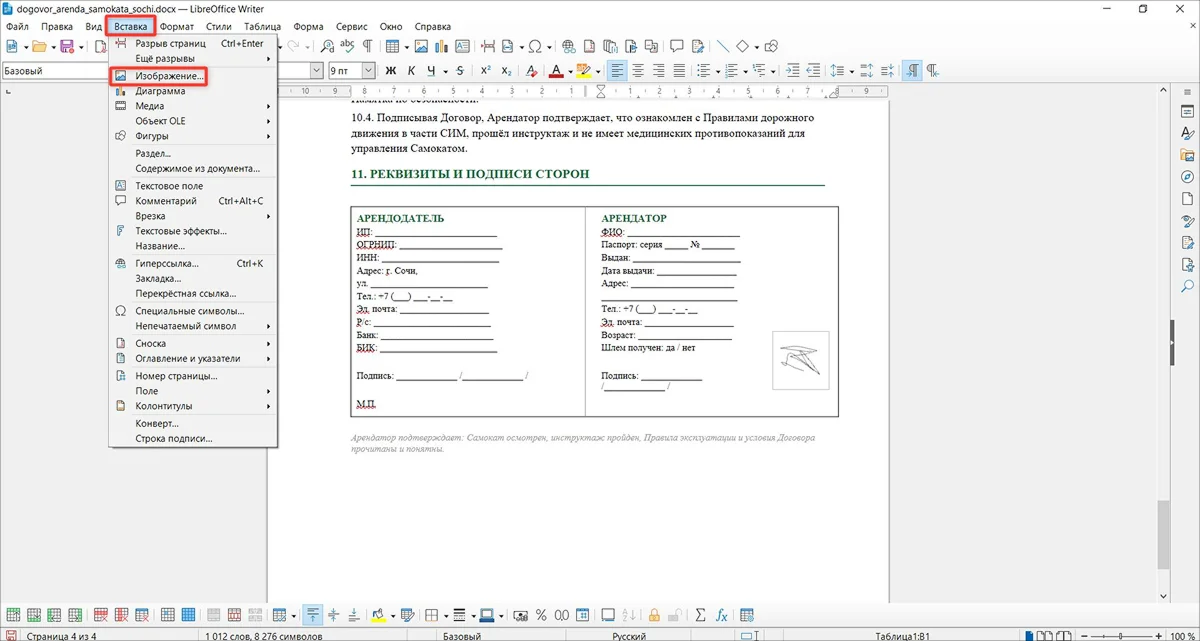The width and height of the screenshot is (1200, 641).
Task: Toggle italic К formatting
Action: [x=411, y=71]
